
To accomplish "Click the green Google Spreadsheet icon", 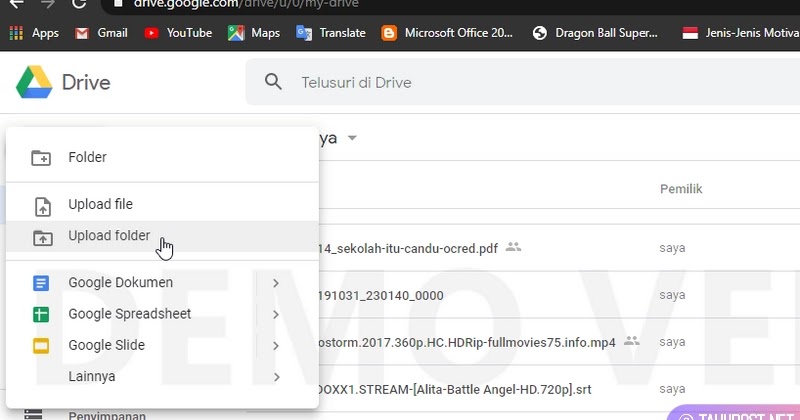I will 41,314.
